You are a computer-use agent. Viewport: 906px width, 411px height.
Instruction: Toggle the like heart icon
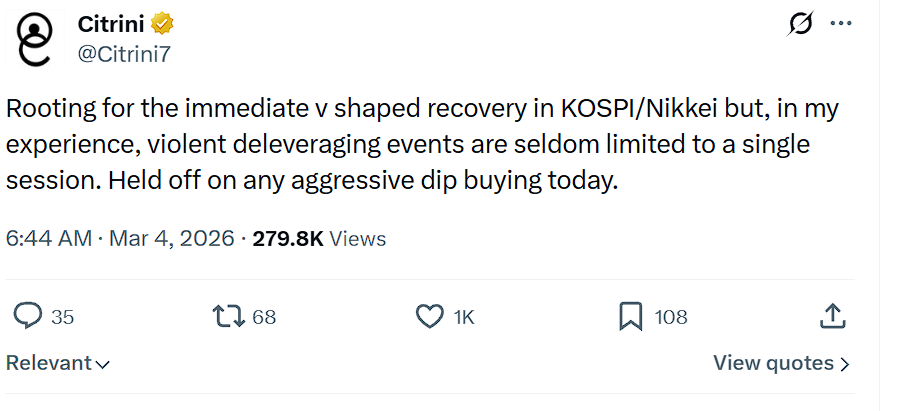coord(429,317)
